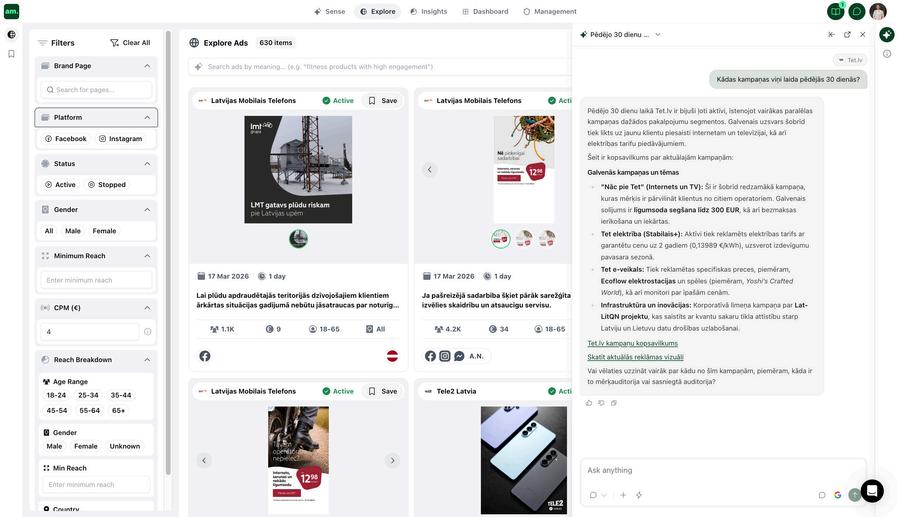
Task: Open the bookmark icon in the left sidebar
Action: [11, 54]
